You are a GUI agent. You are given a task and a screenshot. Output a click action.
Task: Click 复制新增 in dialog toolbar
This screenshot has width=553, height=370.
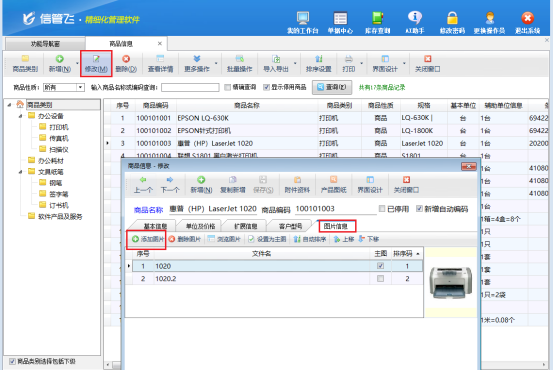tap(232, 184)
